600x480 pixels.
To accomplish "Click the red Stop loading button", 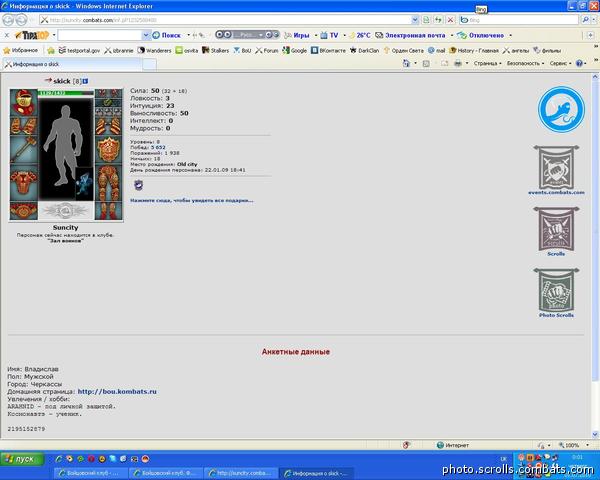I will click(x=450, y=20).
